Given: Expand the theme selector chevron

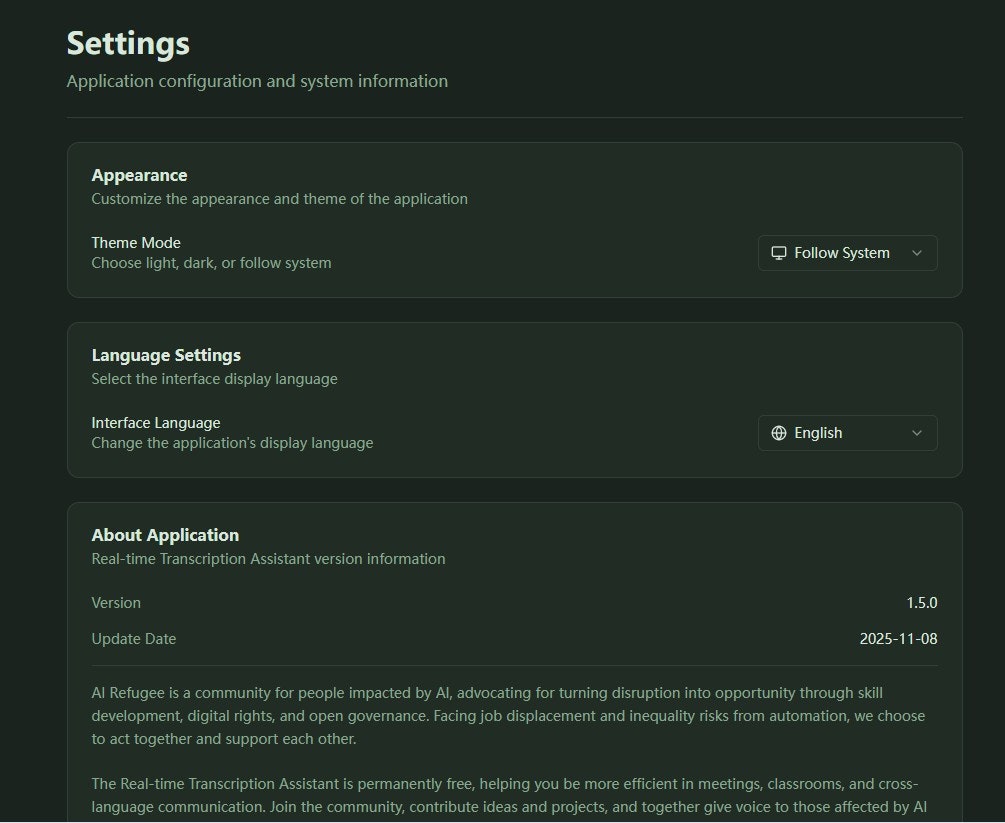Looking at the screenshot, I should 916,253.
